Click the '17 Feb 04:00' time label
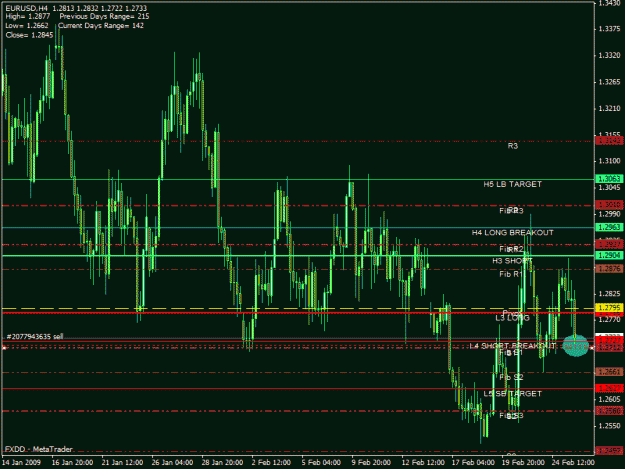Screen dimensions: 625x469 click(473, 462)
